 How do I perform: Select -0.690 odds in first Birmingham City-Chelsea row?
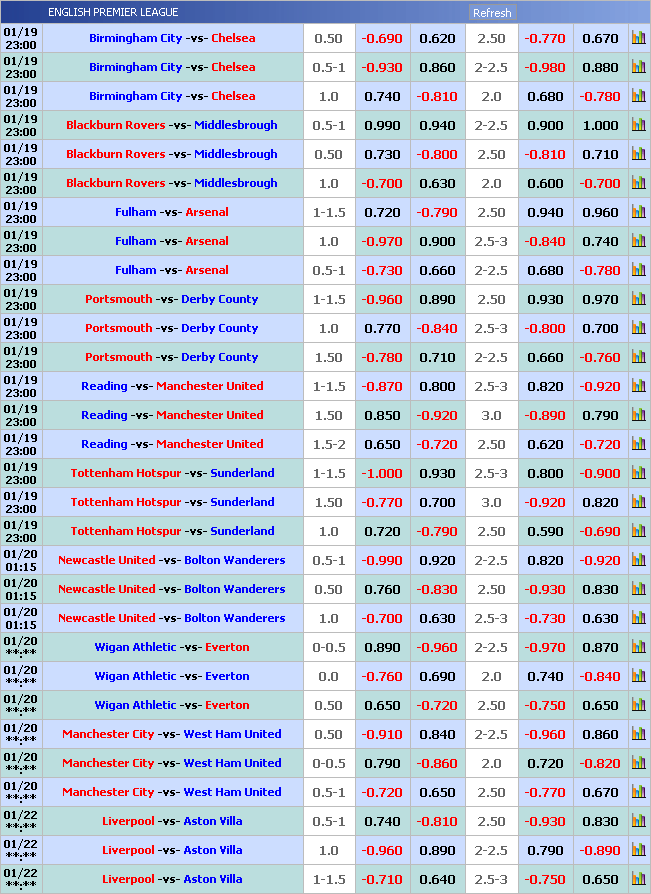click(380, 39)
